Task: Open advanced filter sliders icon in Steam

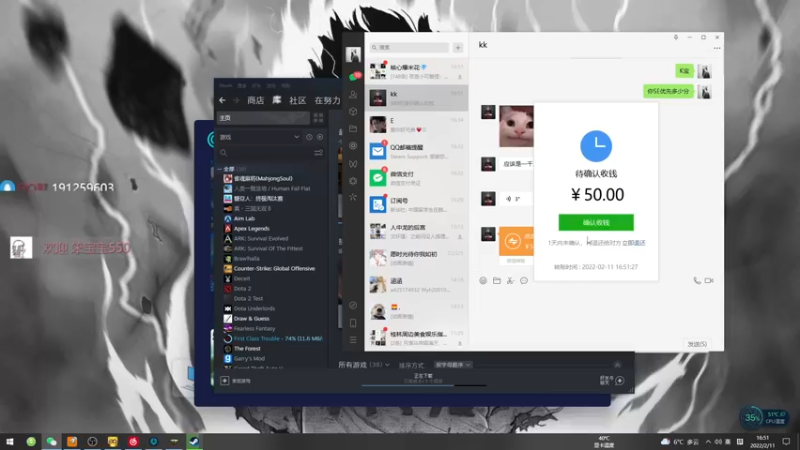Action: click(318, 153)
